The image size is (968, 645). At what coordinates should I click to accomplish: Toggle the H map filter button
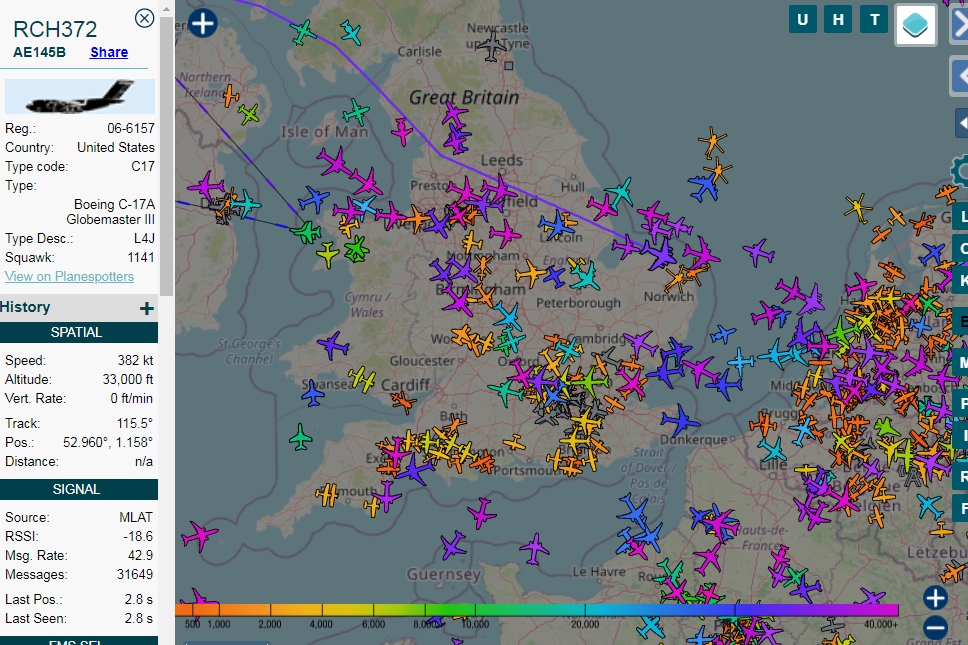click(838, 20)
